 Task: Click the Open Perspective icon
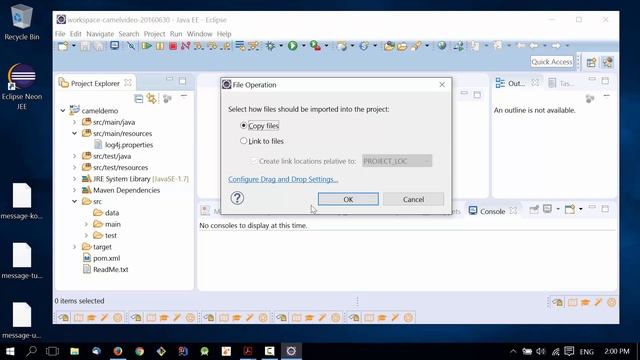coord(591,62)
